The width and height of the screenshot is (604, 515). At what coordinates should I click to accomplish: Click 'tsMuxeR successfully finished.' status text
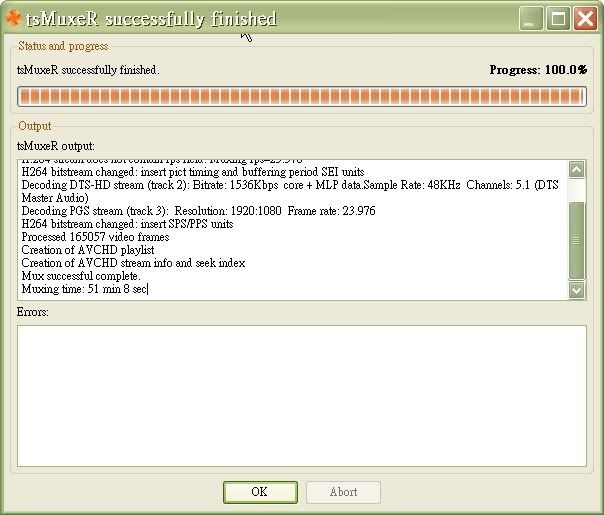(x=88, y=70)
